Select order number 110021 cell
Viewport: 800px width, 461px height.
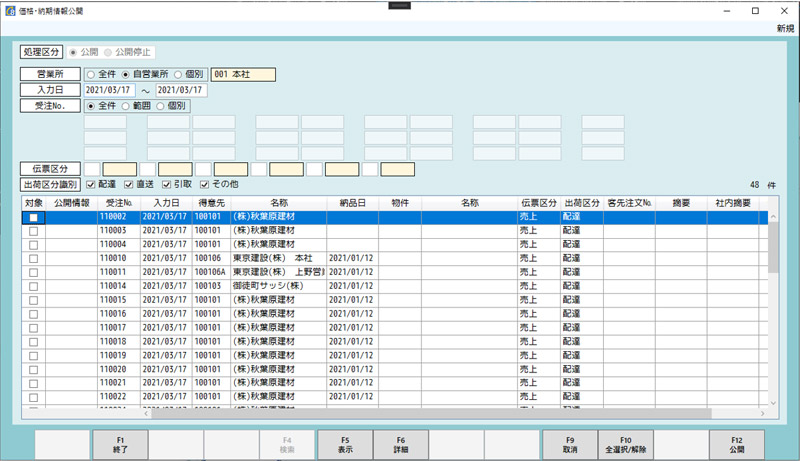coord(119,383)
